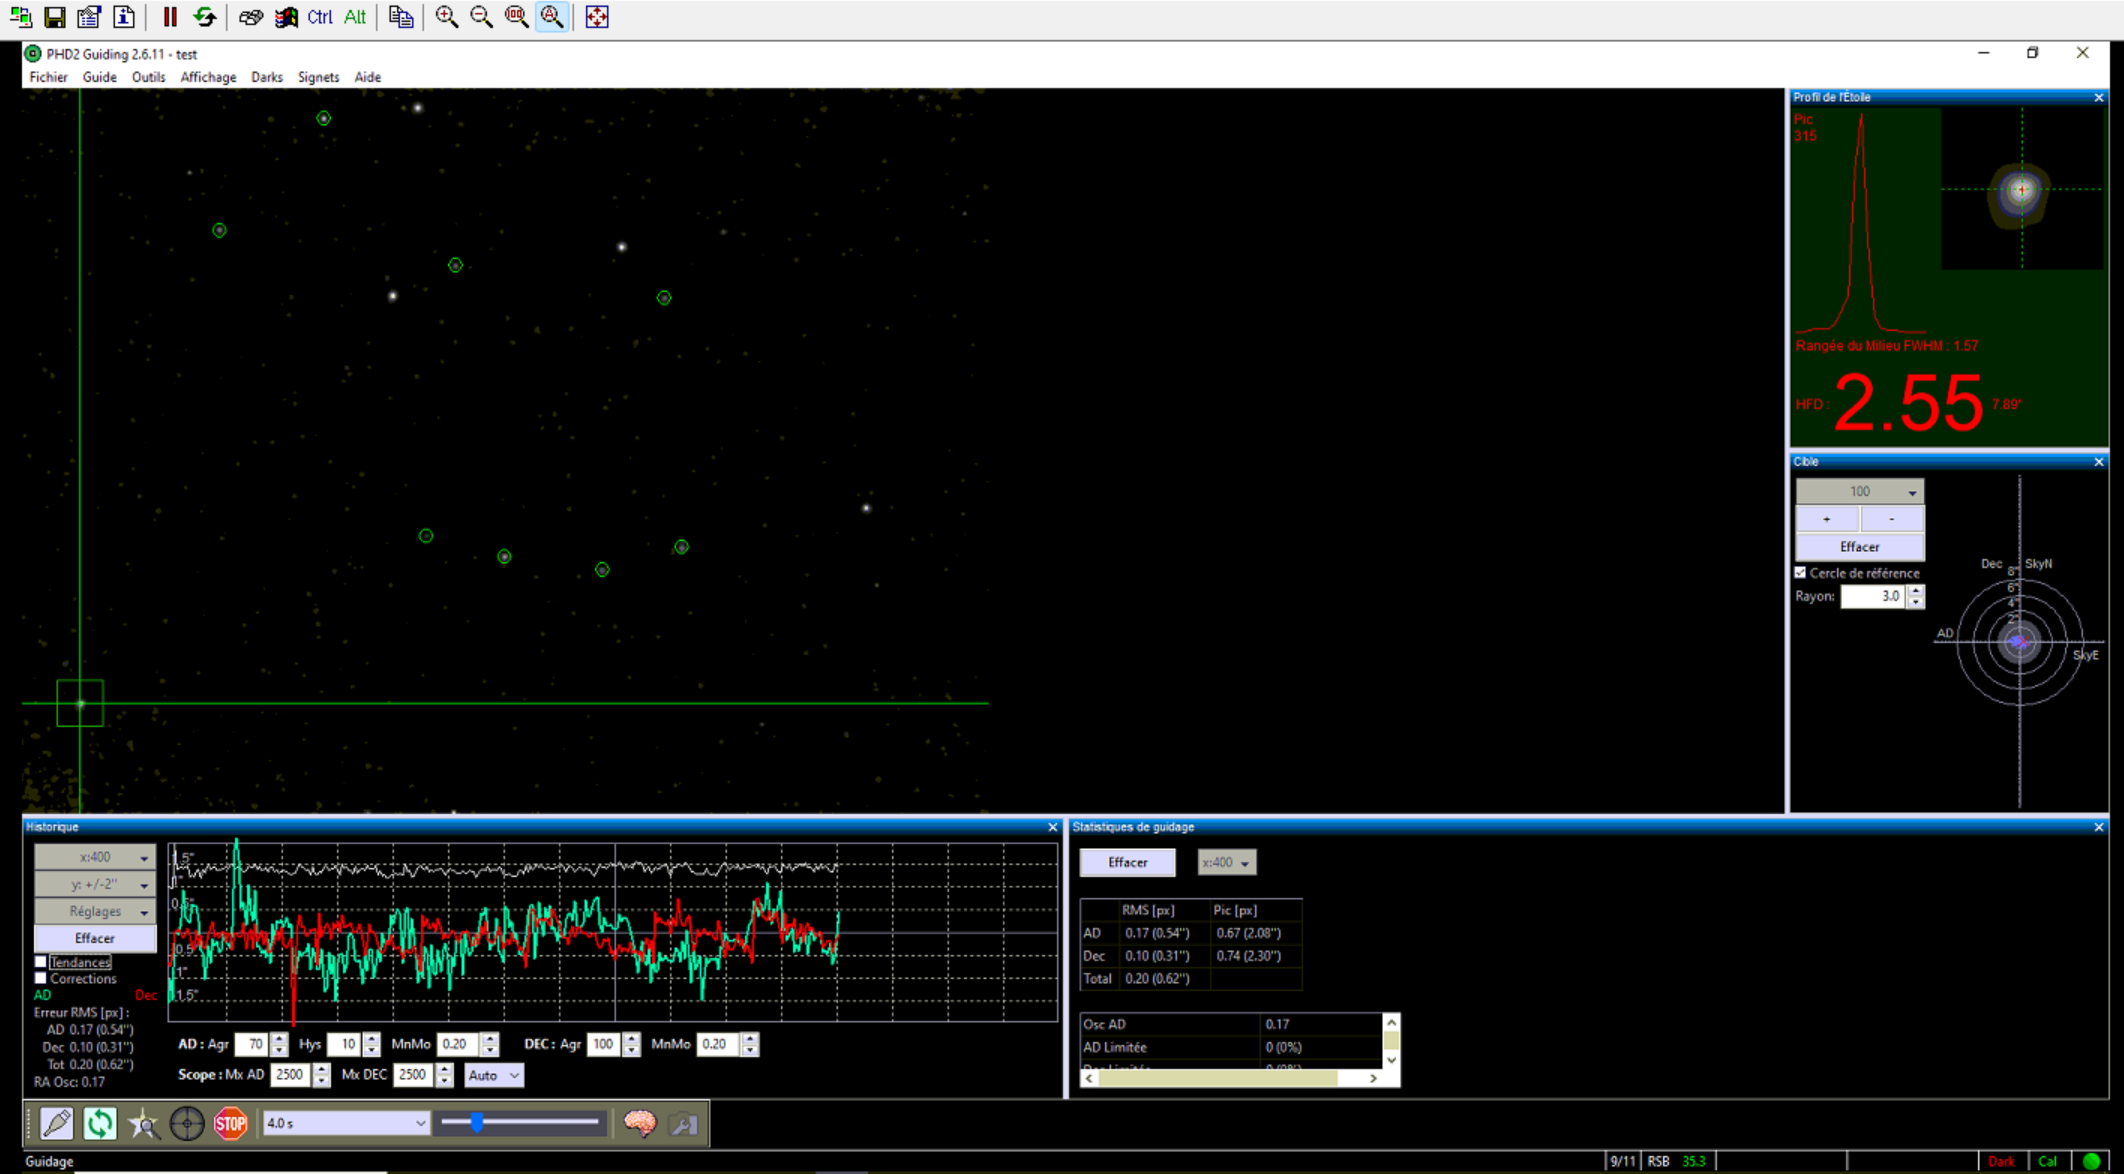Open the Outils menu
This screenshot has width=2124, height=1174.
pos(148,77)
